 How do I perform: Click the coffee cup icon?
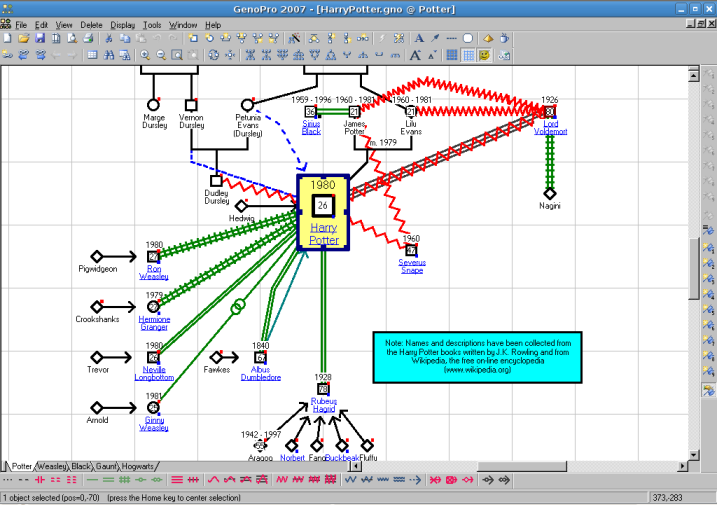[504, 39]
